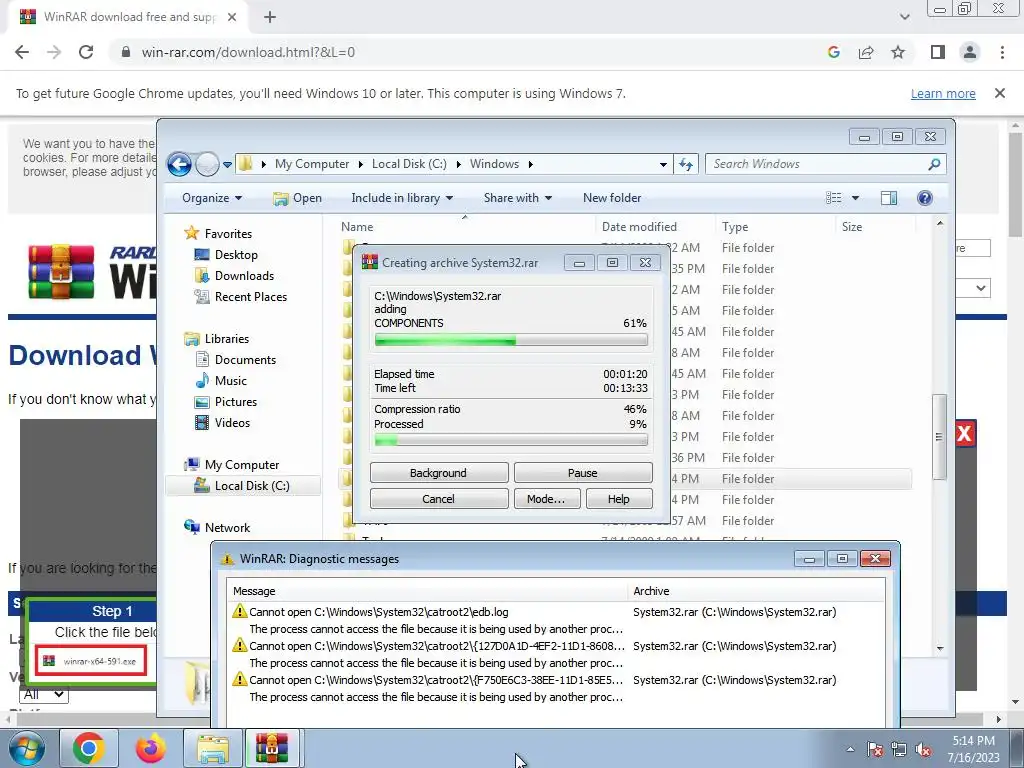Click Chrome icon in taskbar

pos(88,748)
